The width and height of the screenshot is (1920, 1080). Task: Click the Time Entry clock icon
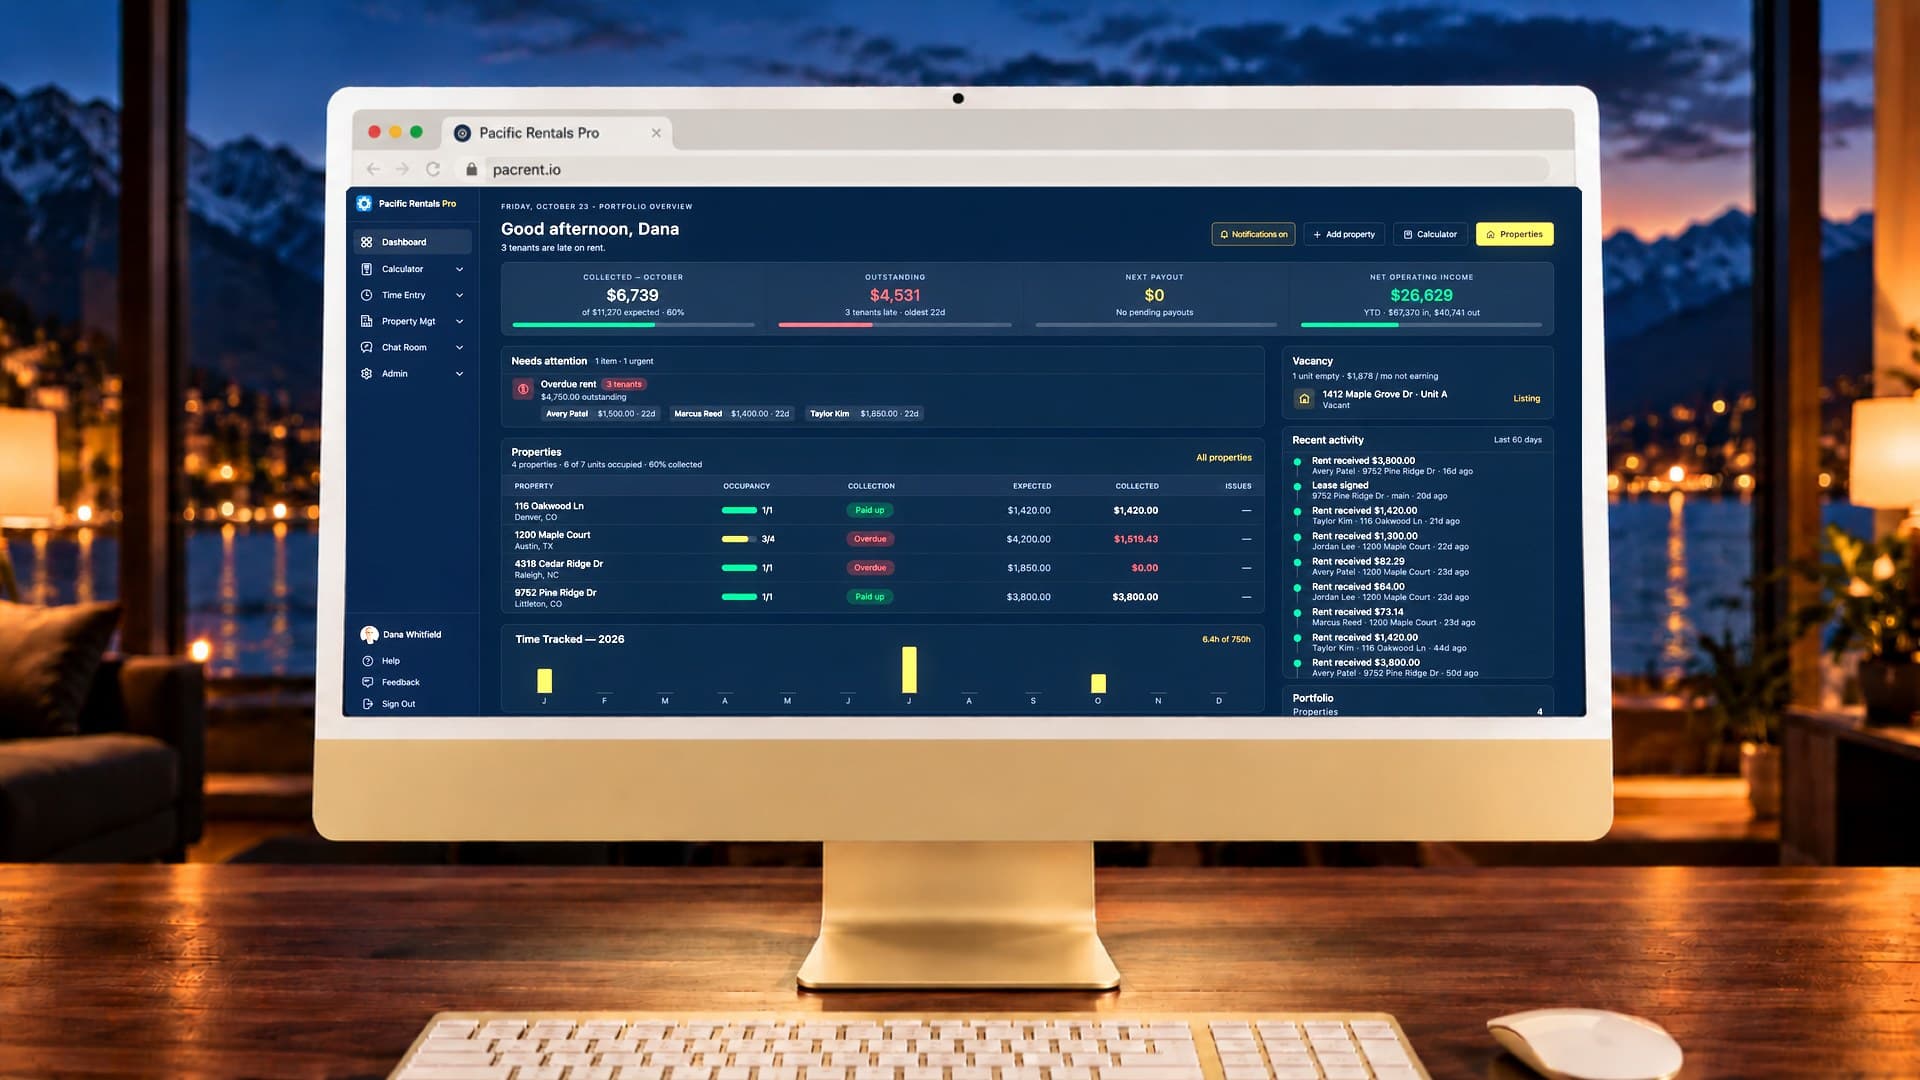point(367,295)
